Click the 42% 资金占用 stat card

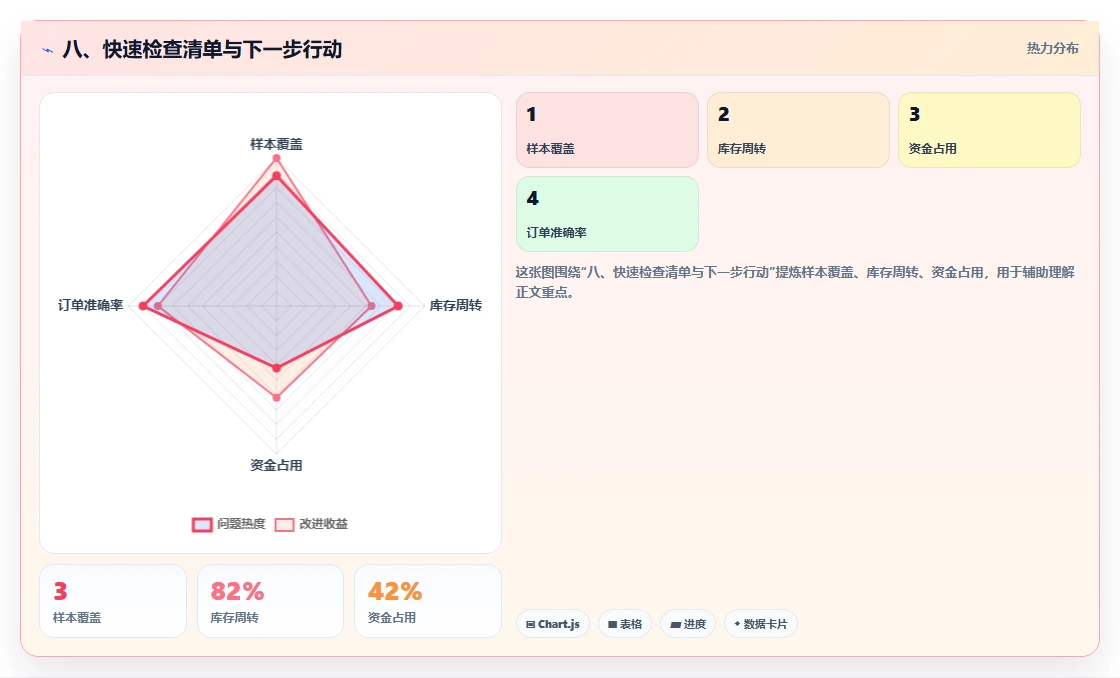[428, 601]
